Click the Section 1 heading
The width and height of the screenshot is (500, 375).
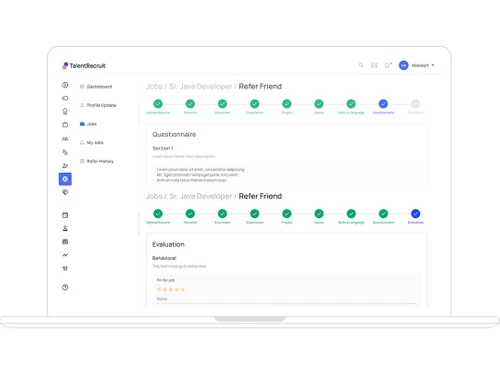(x=163, y=148)
